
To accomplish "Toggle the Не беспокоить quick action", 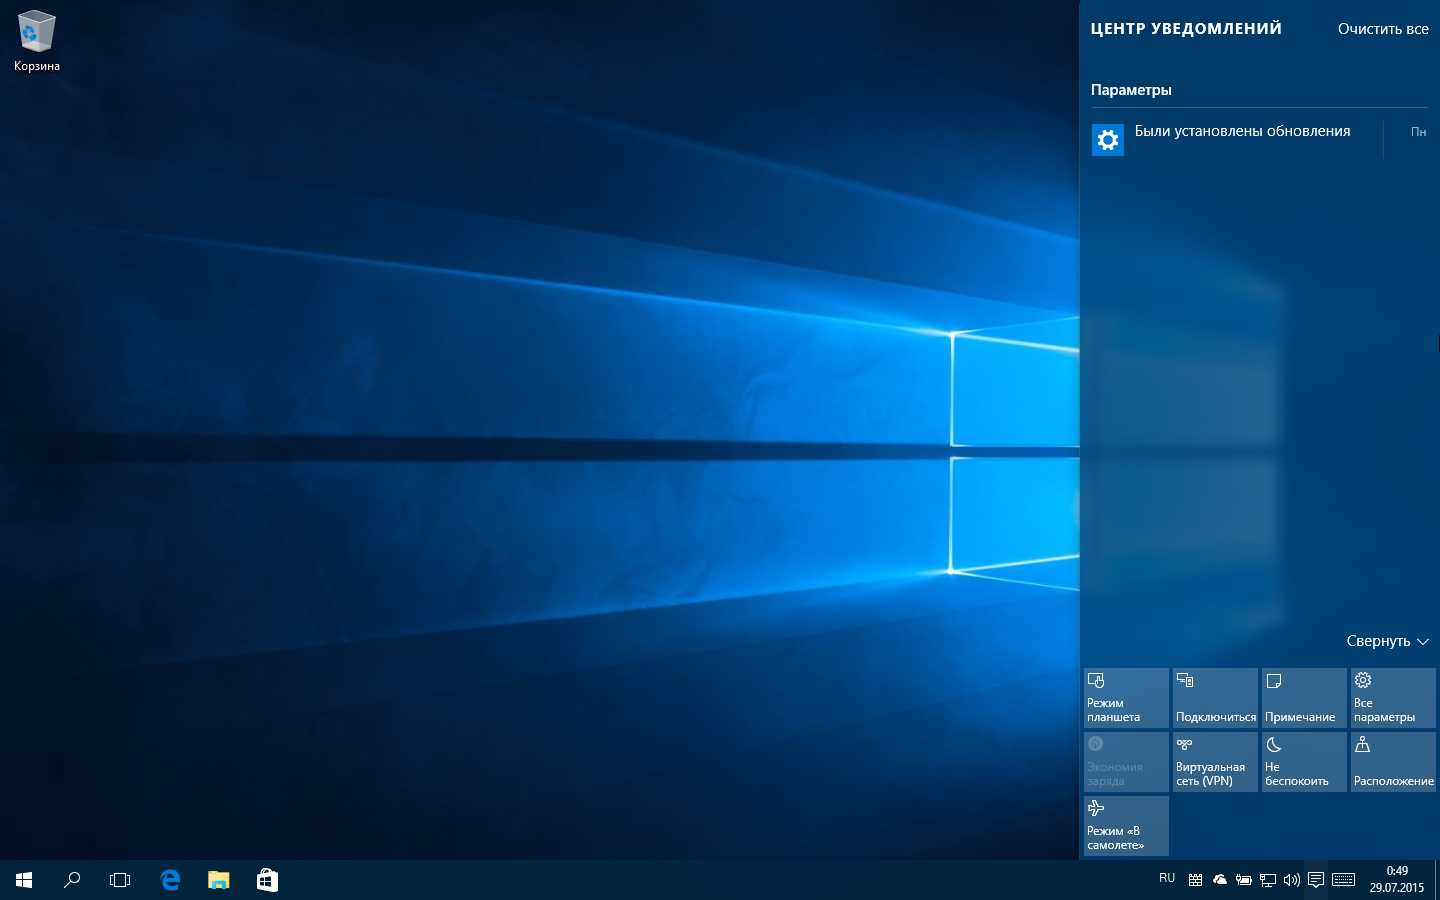I will [1304, 762].
